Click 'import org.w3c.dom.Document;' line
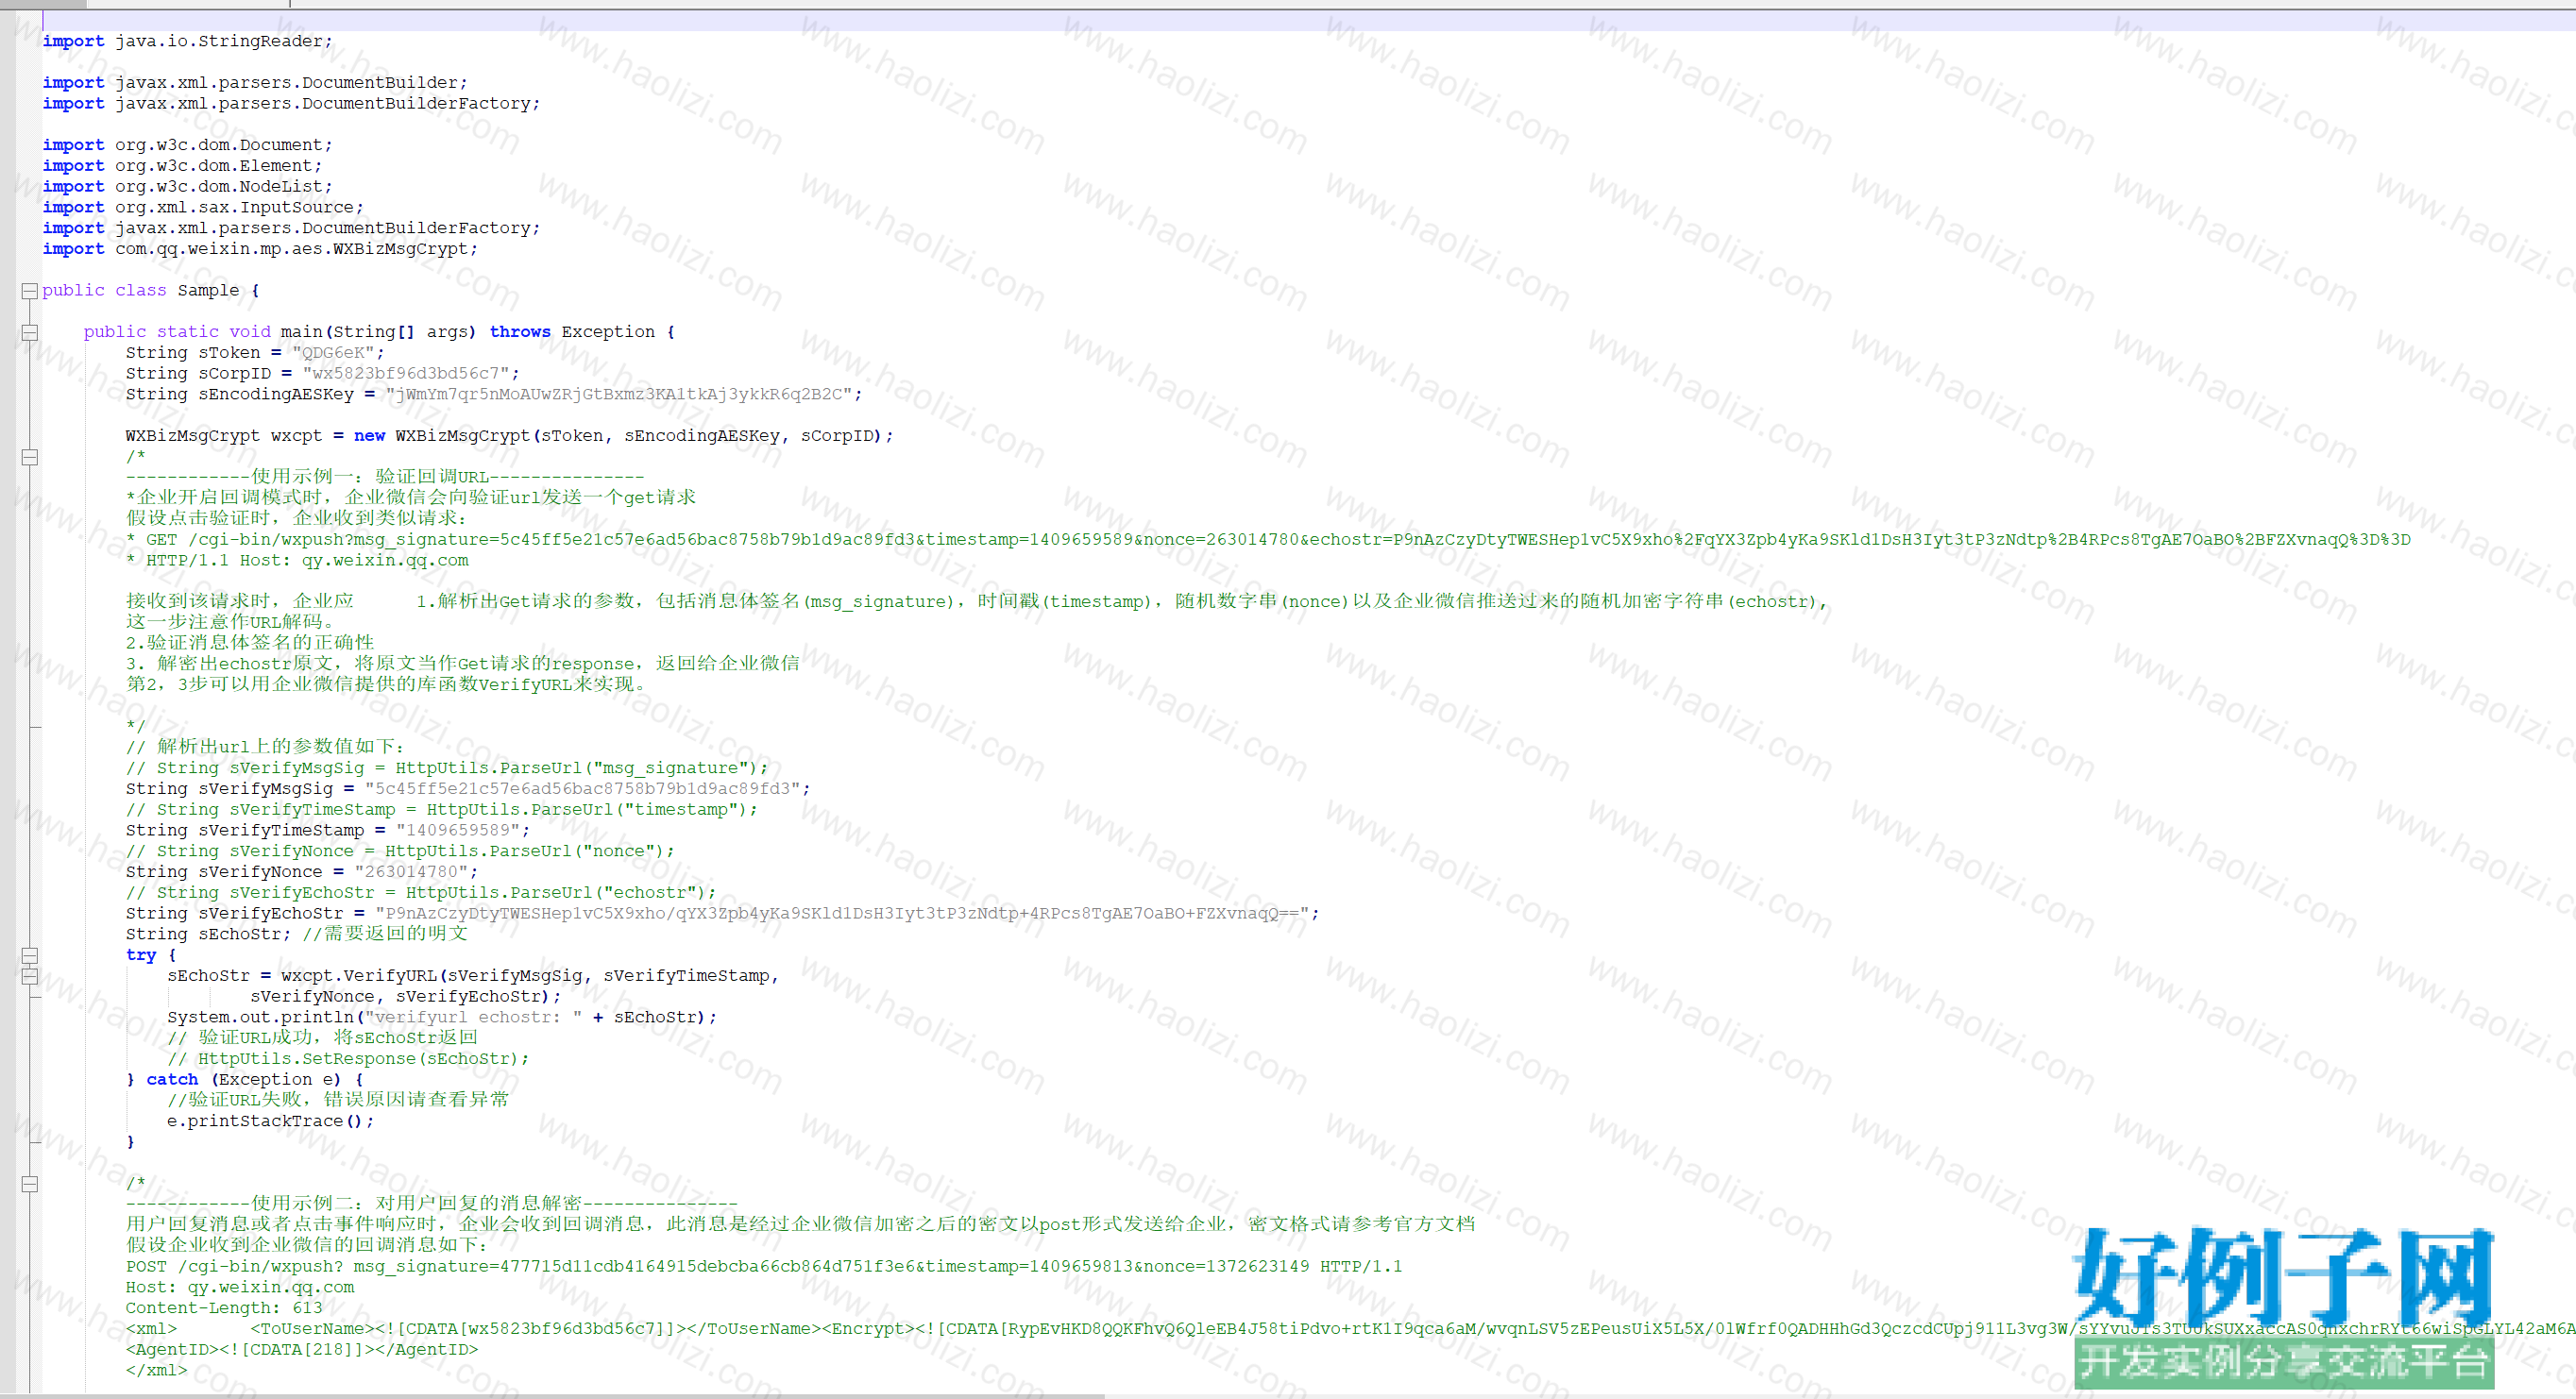Viewport: 2576px width, 1399px height. click(187, 145)
